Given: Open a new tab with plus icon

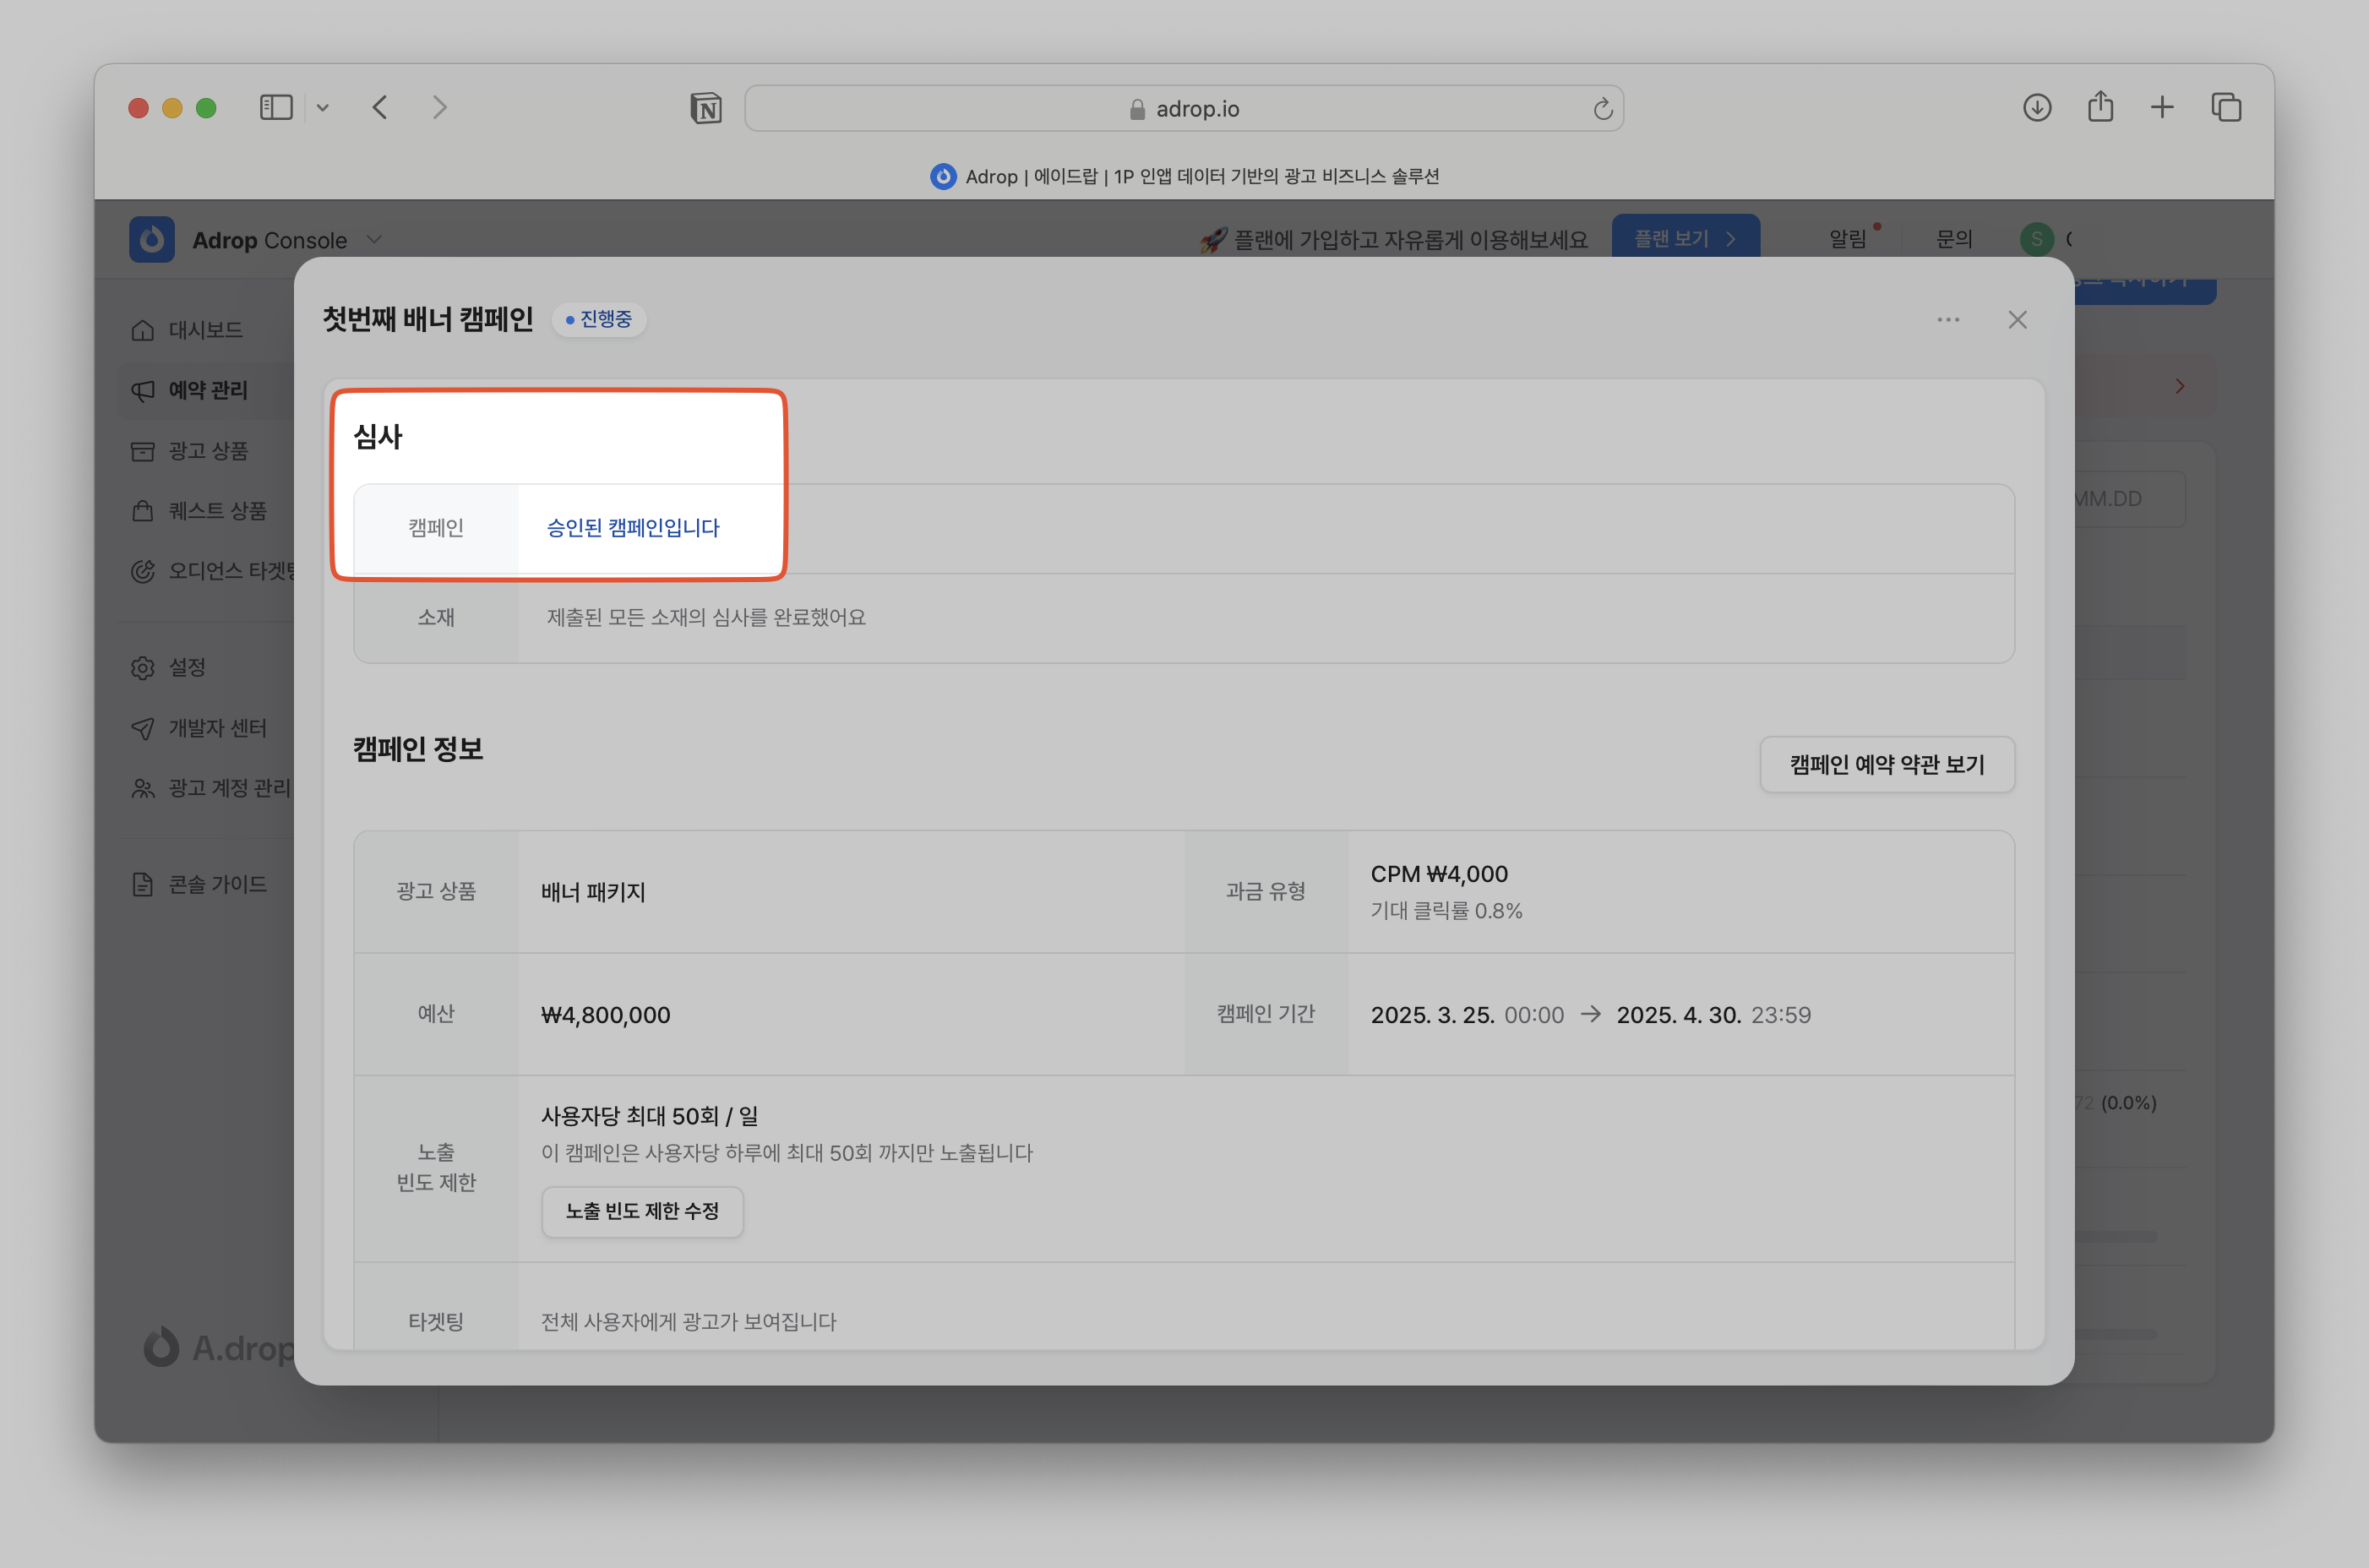Looking at the screenshot, I should 2162,107.
